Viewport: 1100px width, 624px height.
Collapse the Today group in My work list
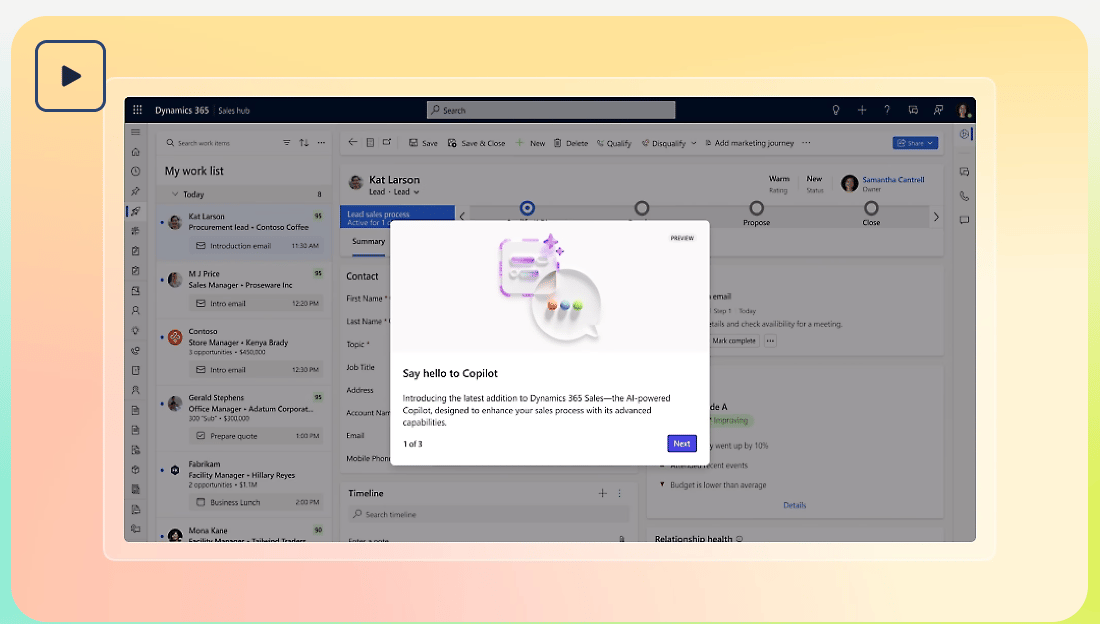(176, 193)
